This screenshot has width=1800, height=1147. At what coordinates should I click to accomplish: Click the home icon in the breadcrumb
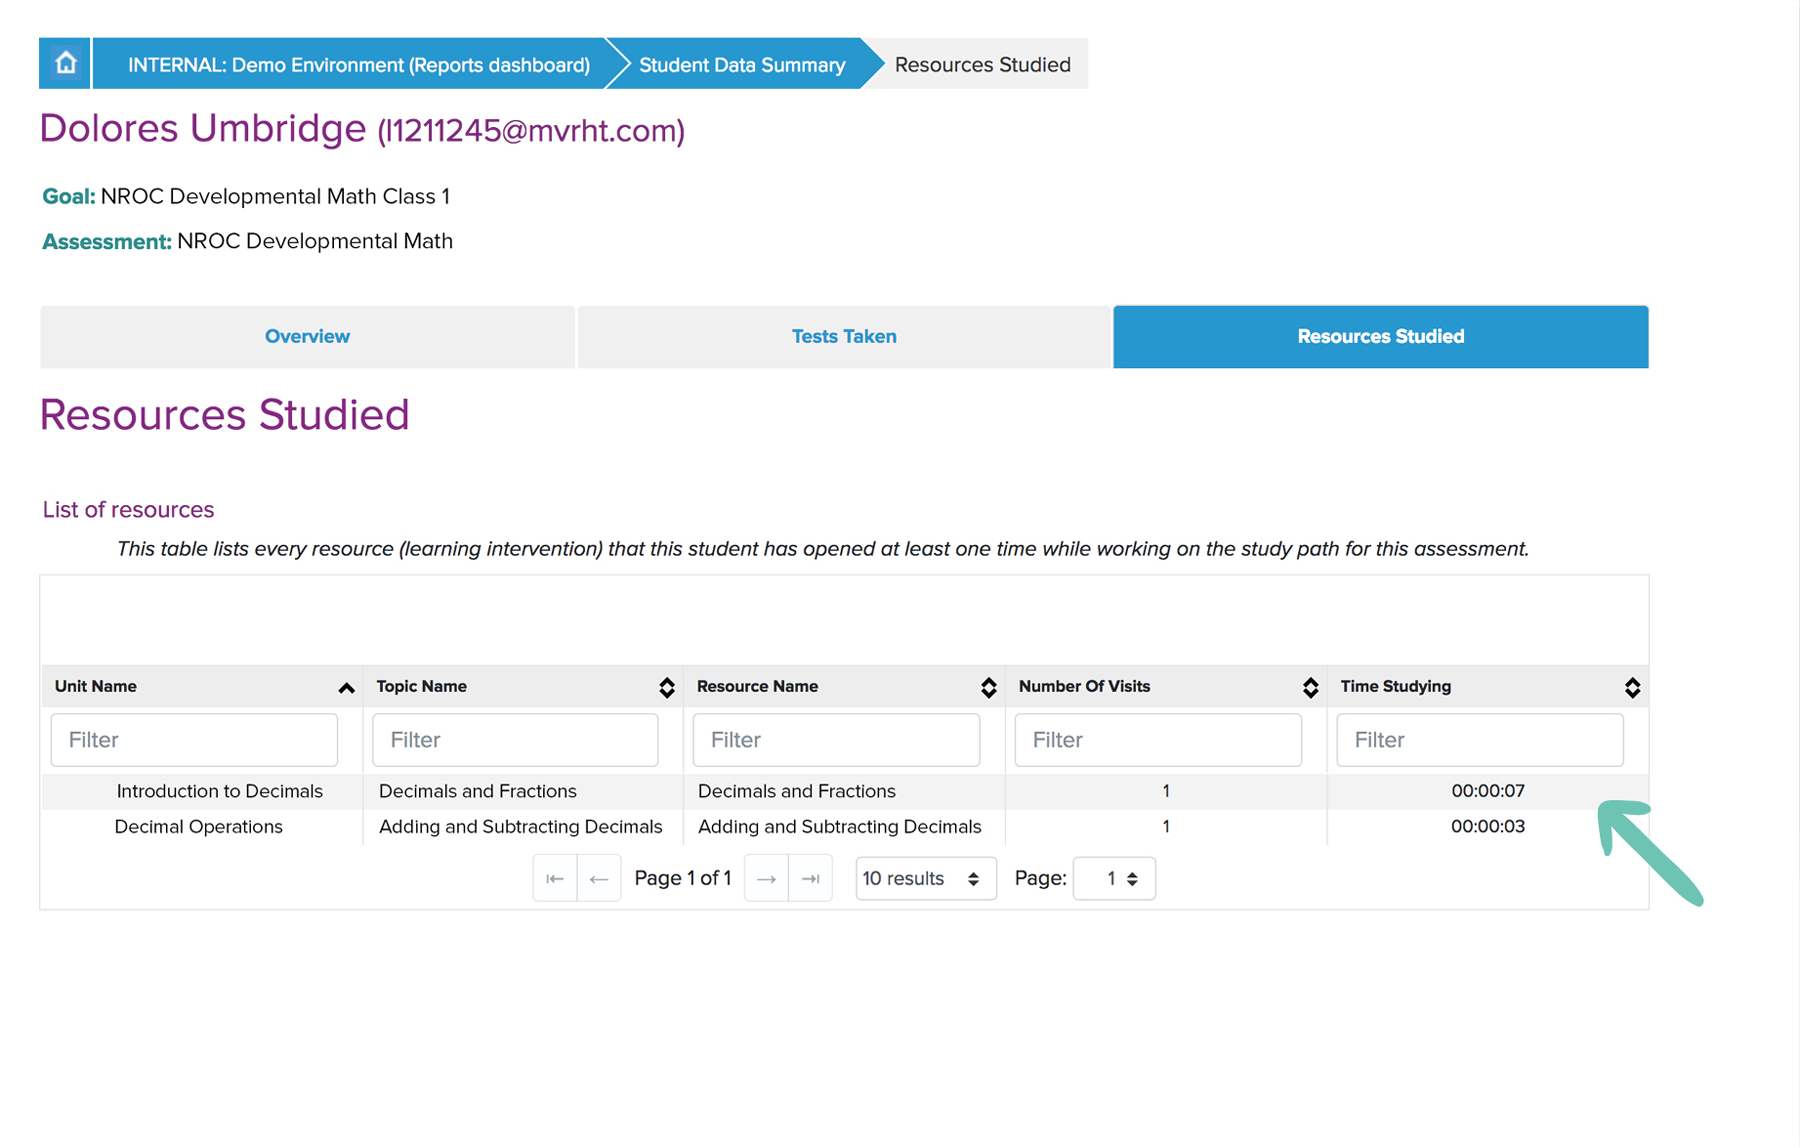tap(64, 63)
